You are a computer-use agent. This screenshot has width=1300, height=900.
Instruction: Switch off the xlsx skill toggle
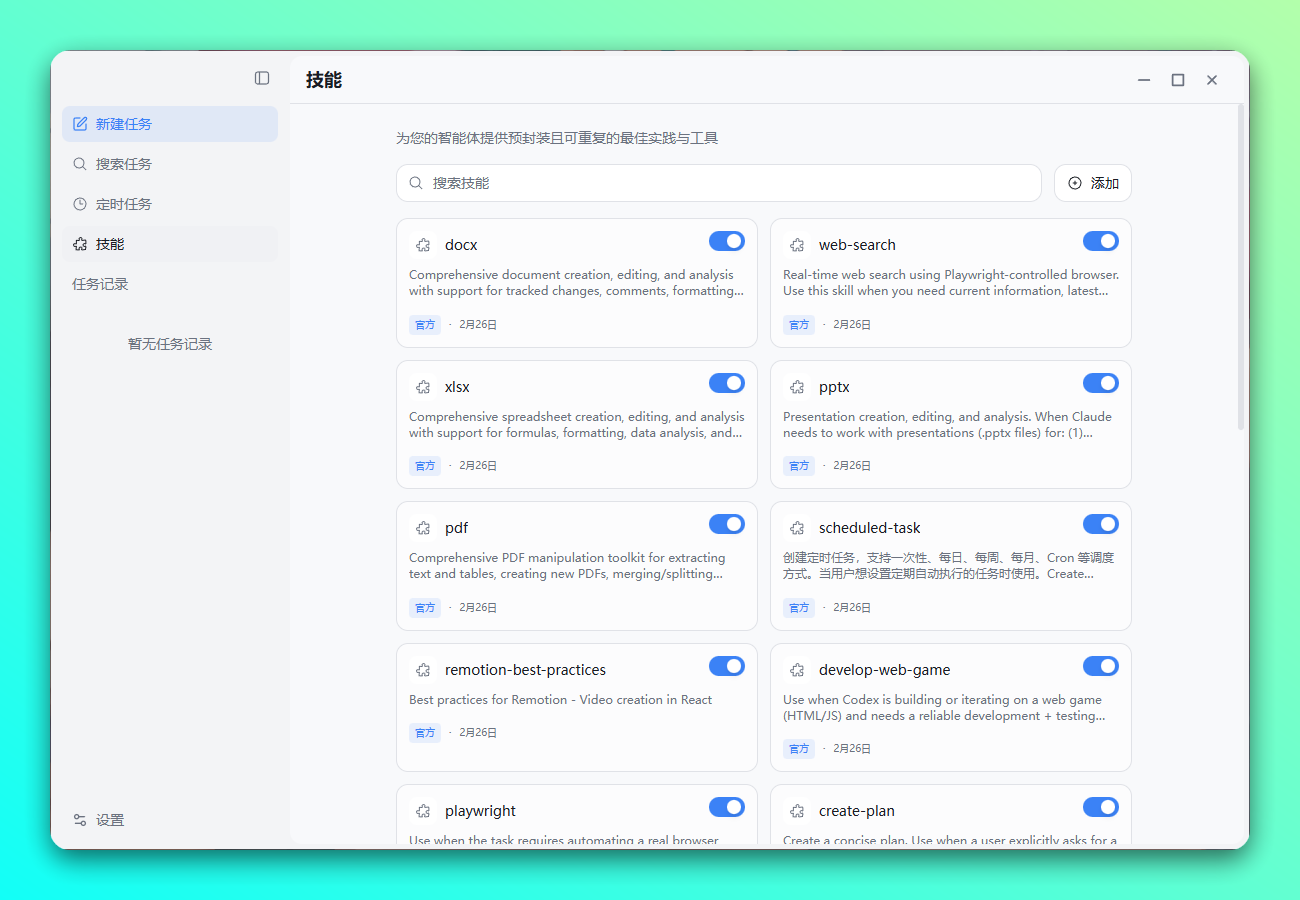click(x=727, y=383)
